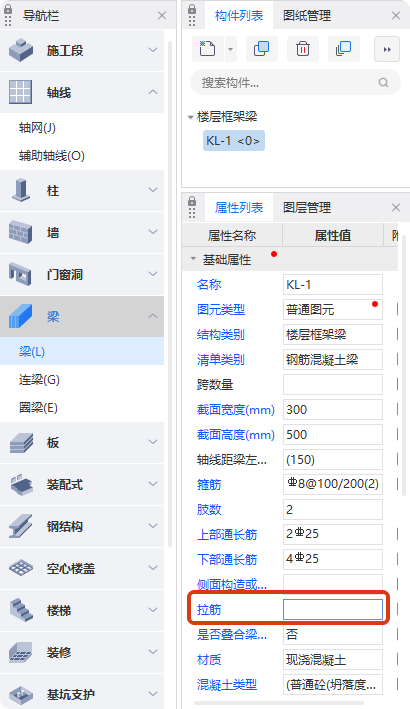410x709 pixels.
Task: Click the 箍筋 value field
Action: 333,484
